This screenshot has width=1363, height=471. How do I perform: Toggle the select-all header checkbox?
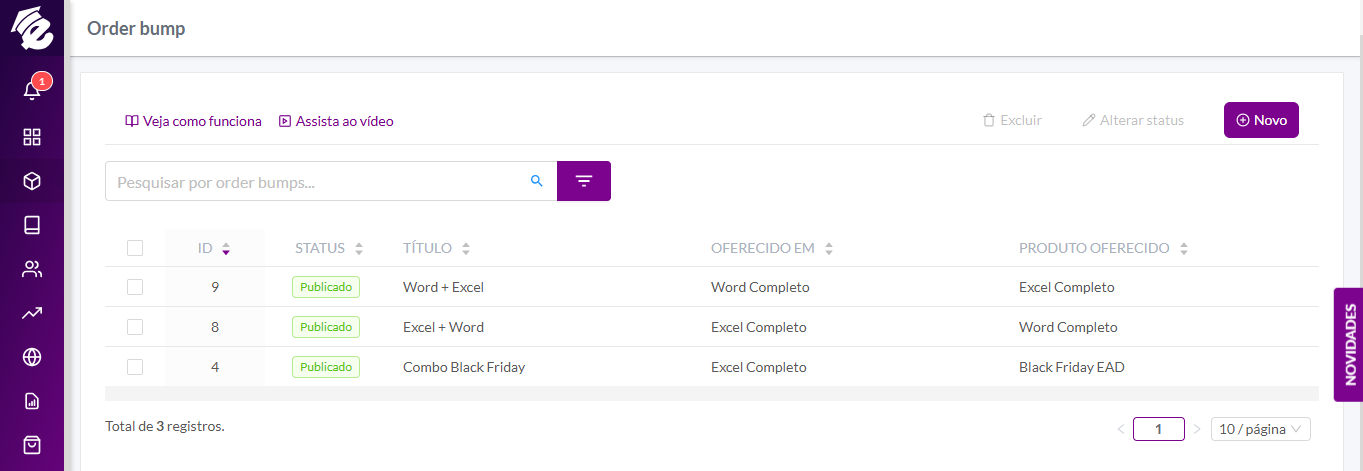coord(135,248)
